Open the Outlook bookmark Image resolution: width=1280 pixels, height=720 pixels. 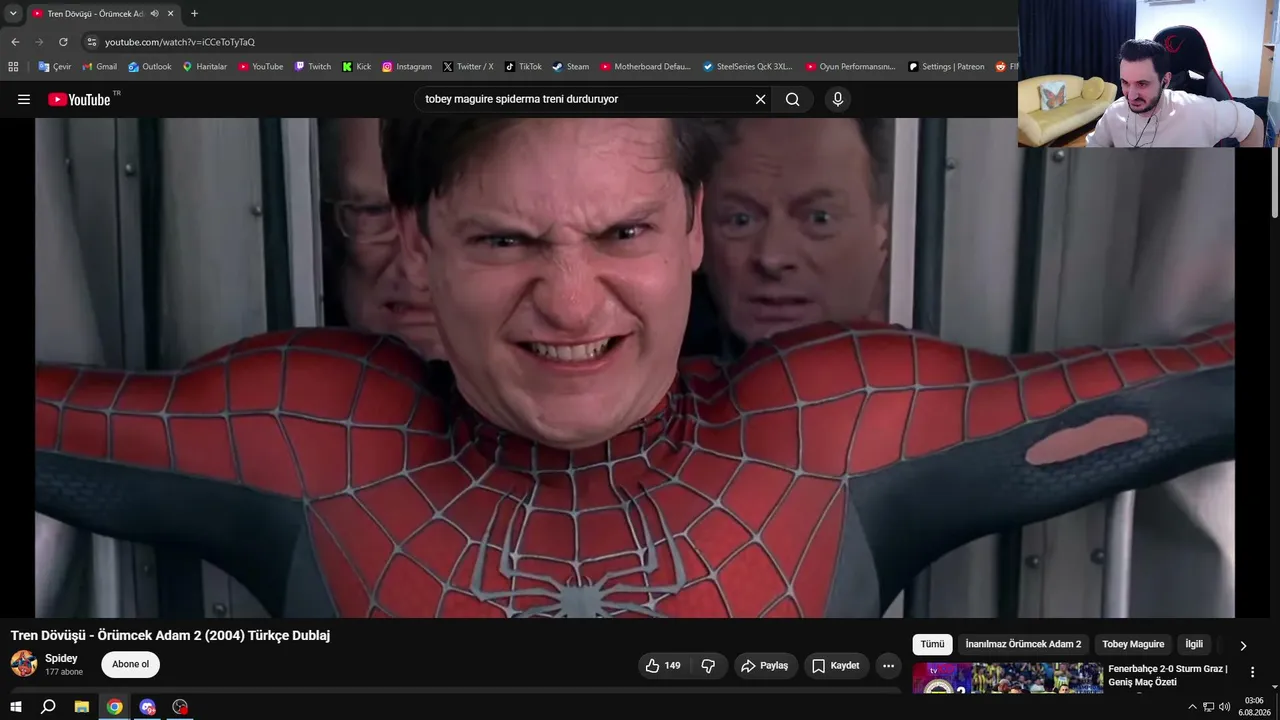(149, 67)
